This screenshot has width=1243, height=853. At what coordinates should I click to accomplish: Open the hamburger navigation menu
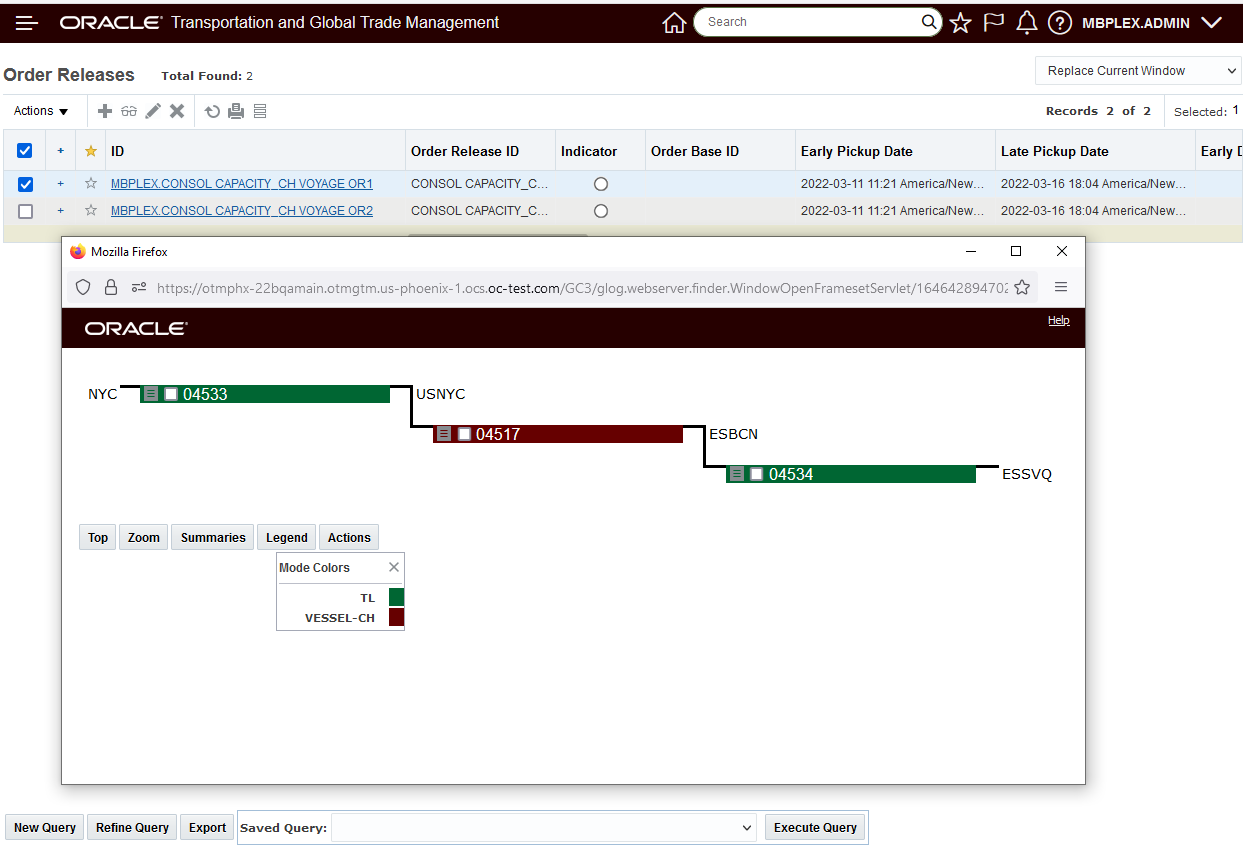point(27,22)
